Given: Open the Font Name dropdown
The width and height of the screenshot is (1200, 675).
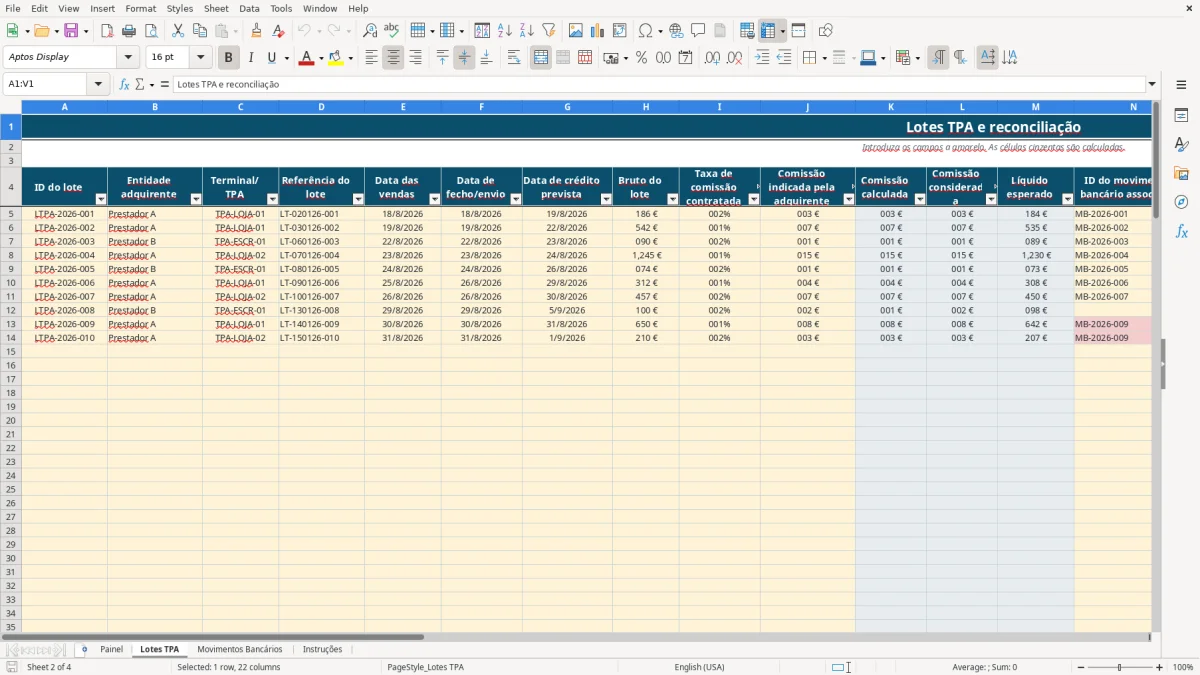Looking at the screenshot, I should coord(128,58).
